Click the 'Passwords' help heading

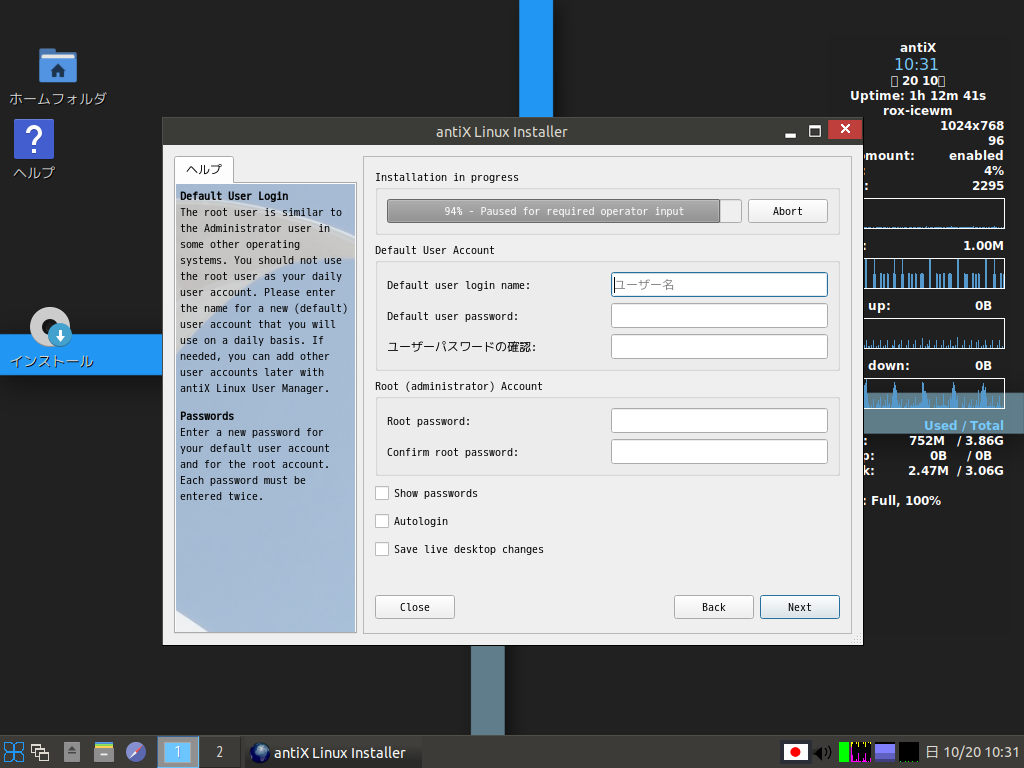(x=207, y=416)
